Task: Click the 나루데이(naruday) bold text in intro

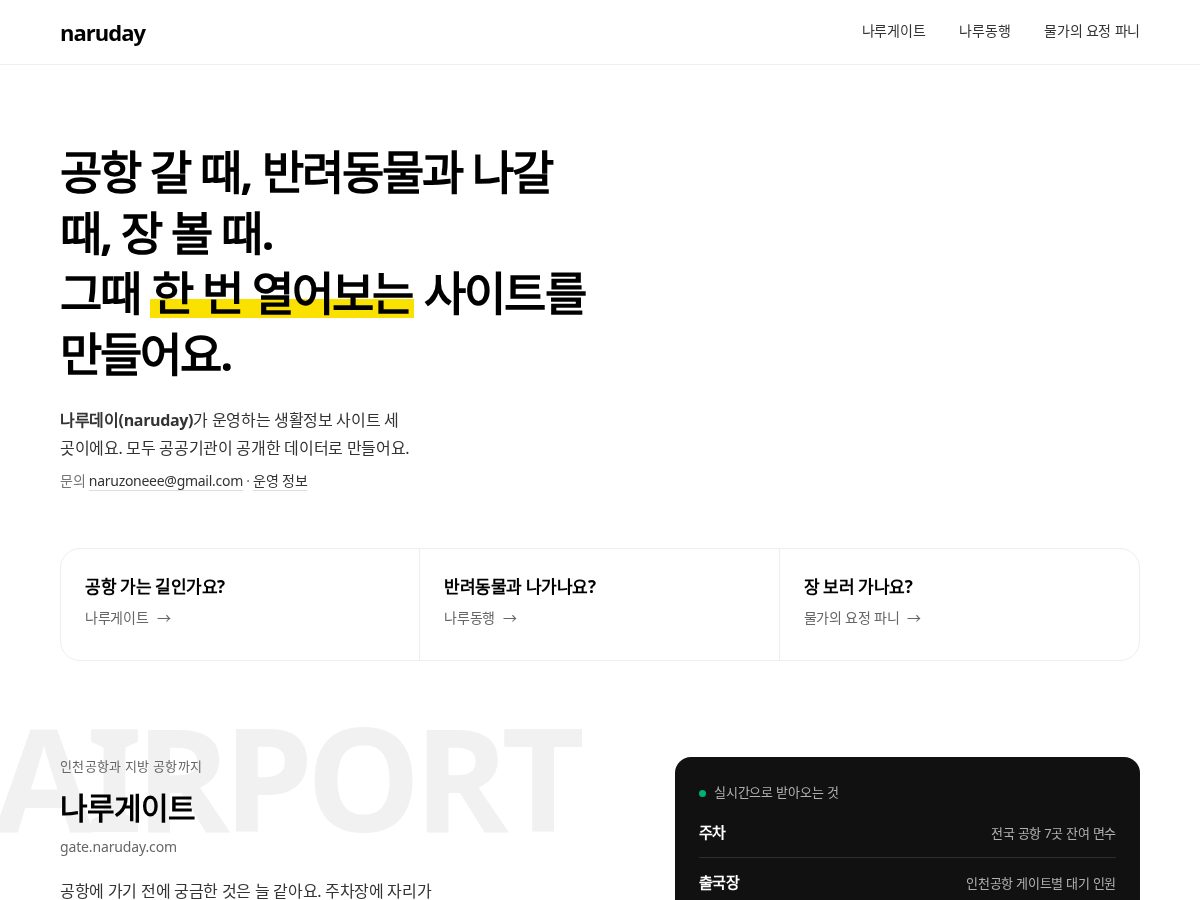Action: pyautogui.click(x=127, y=420)
